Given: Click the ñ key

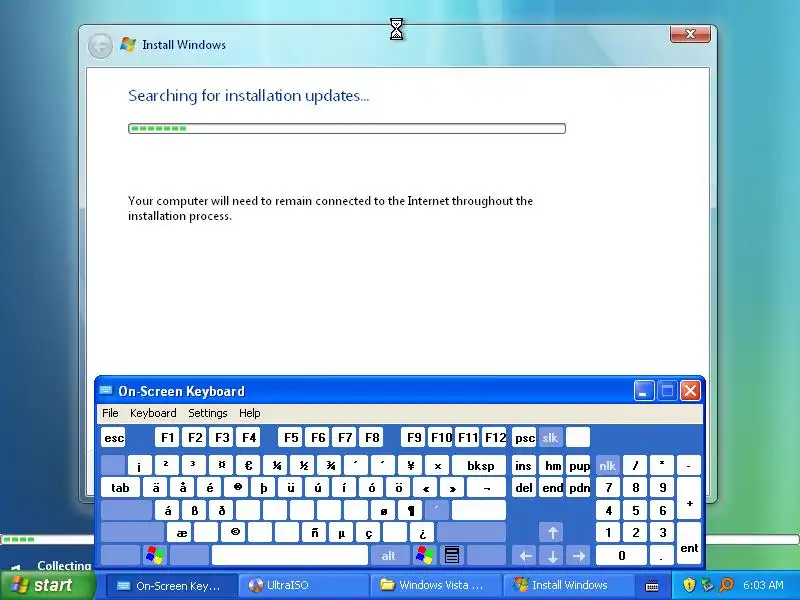Looking at the screenshot, I should 315,533.
